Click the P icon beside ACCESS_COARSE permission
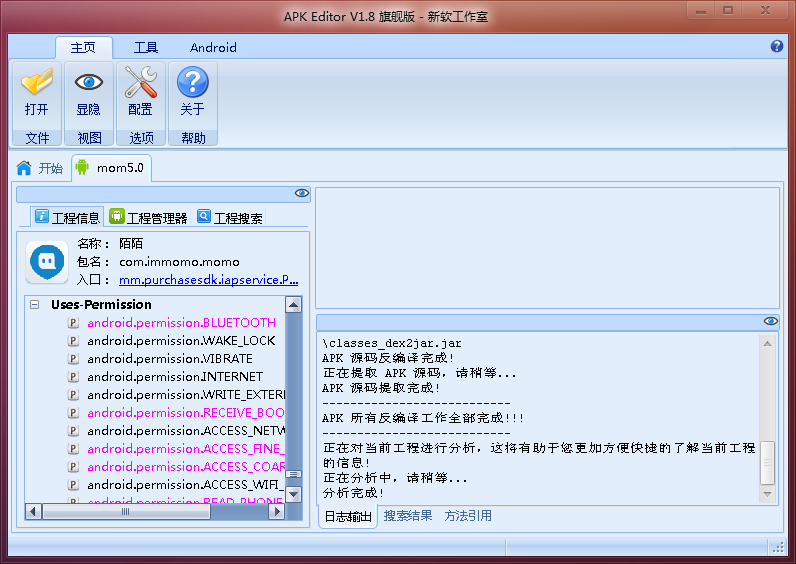Screen dimensions: 796x564 click(74, 467)
